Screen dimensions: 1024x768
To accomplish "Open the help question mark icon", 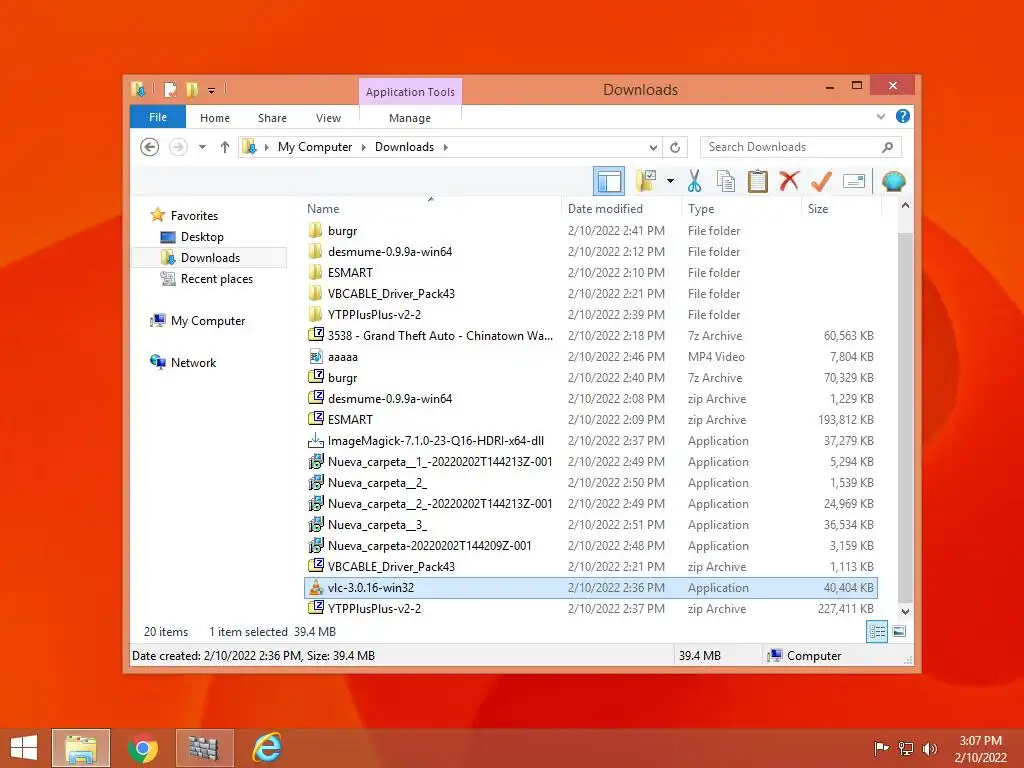I will 903,116.
